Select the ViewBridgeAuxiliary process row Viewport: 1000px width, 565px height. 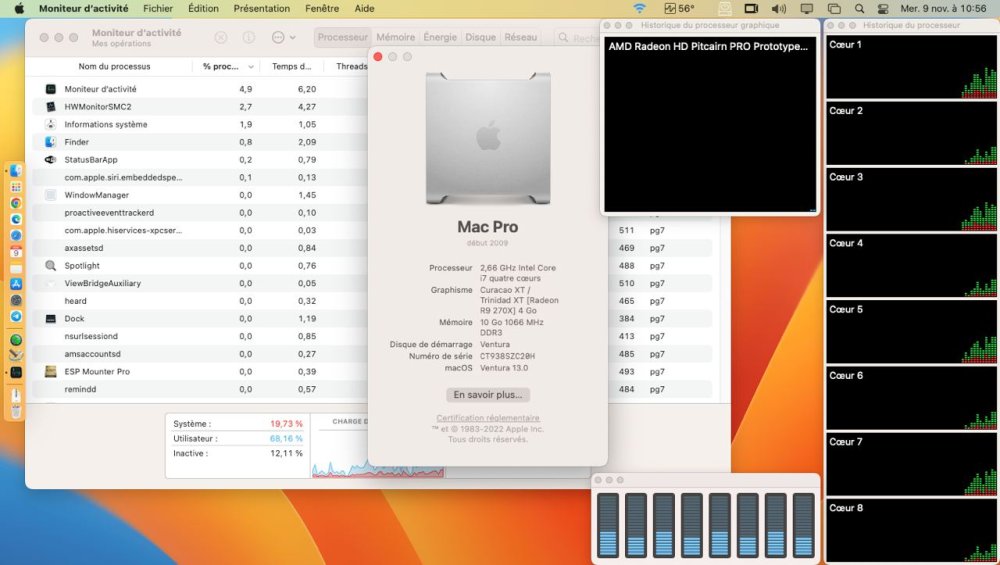(x=198, y=283)
